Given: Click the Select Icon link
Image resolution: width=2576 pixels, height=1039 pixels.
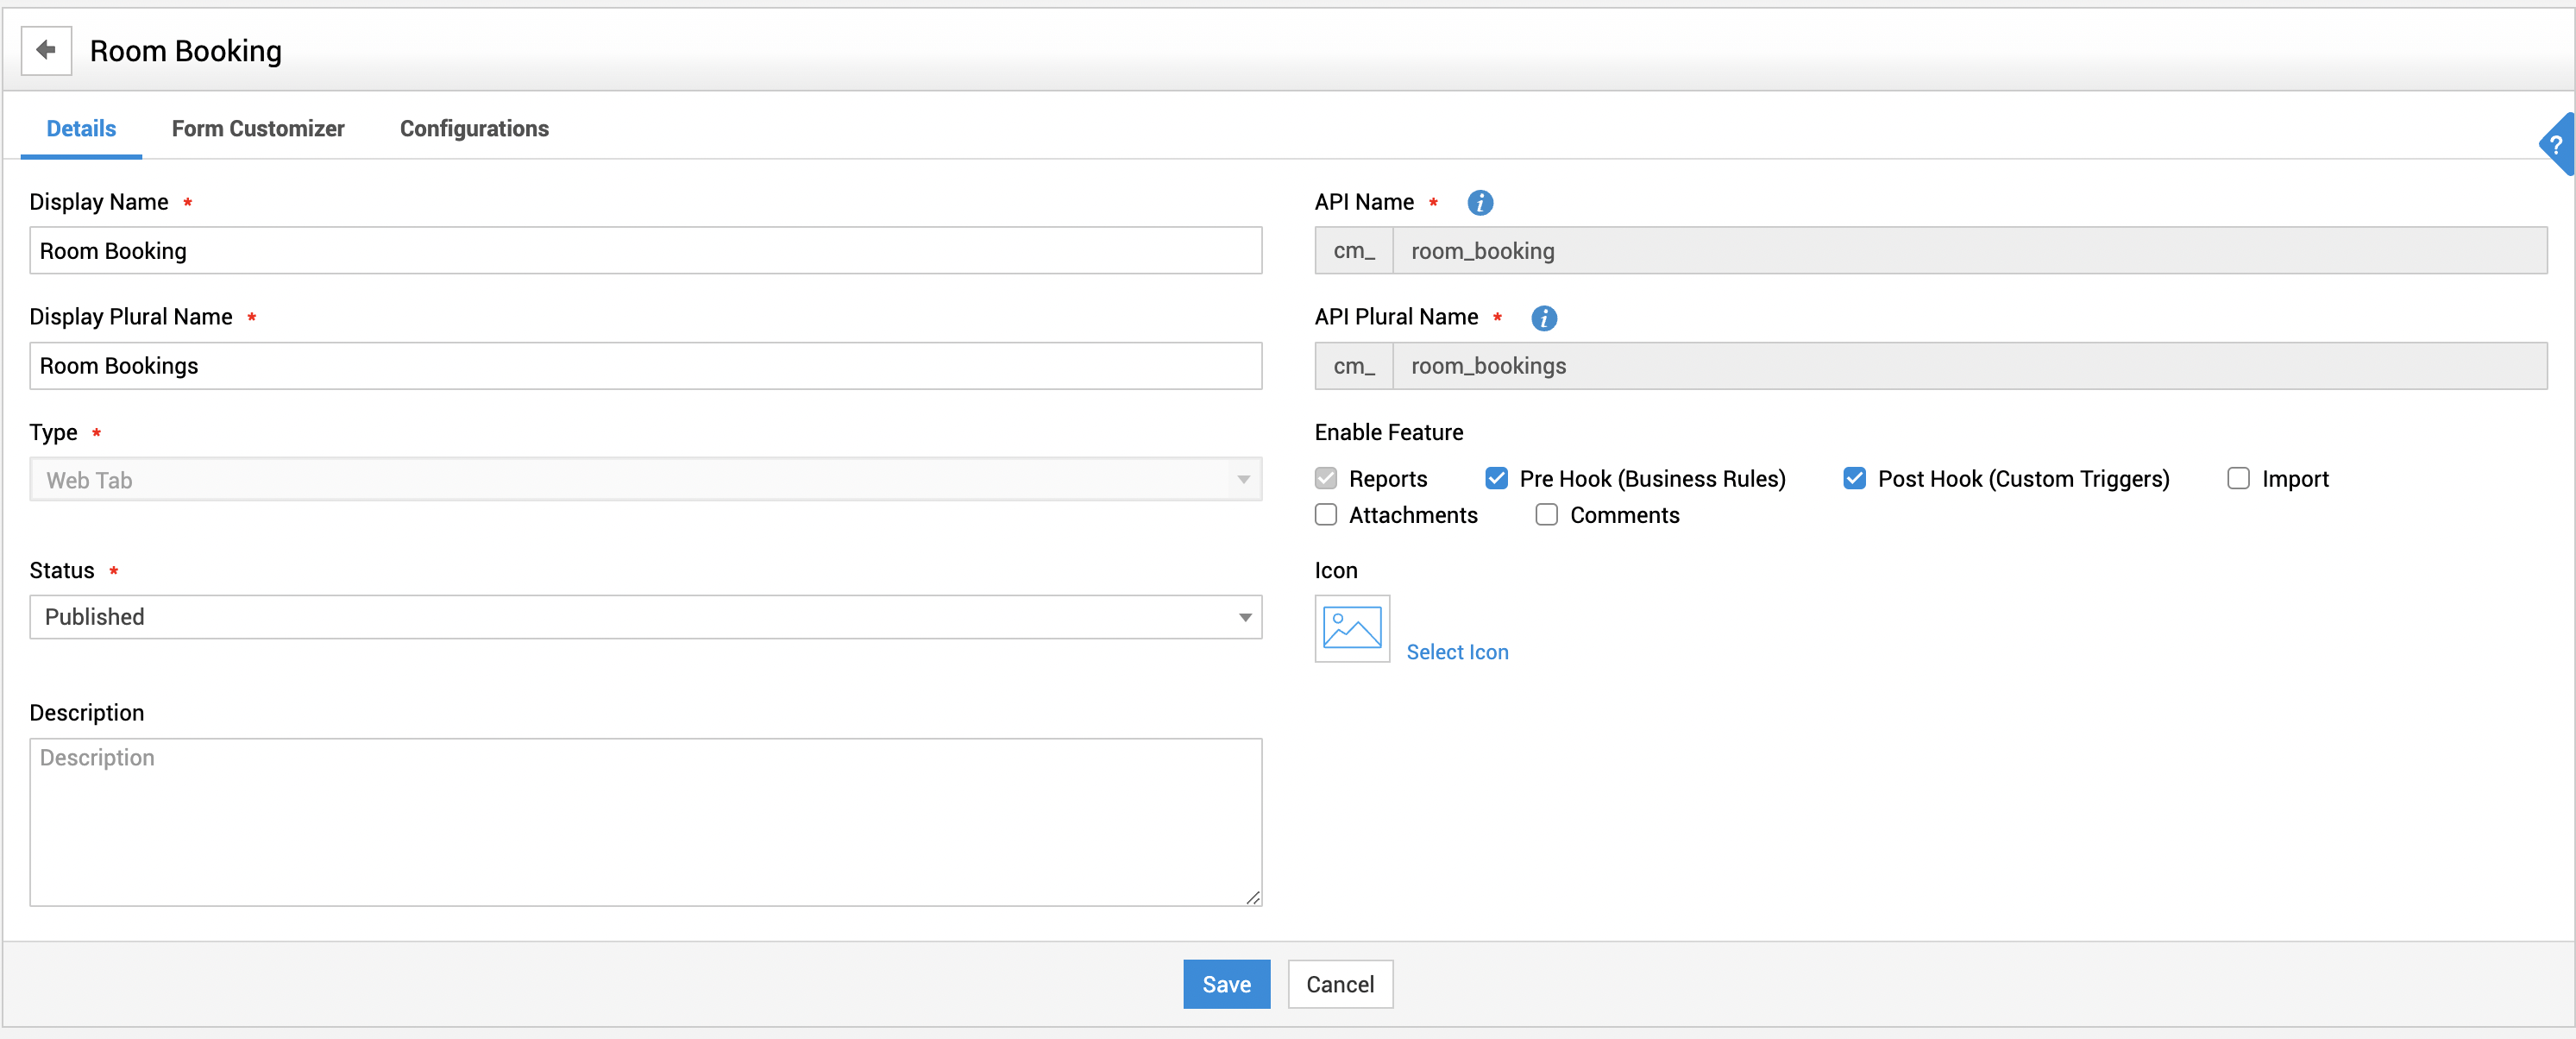Looking at the screenshot, I should [x=1457, y=652].
